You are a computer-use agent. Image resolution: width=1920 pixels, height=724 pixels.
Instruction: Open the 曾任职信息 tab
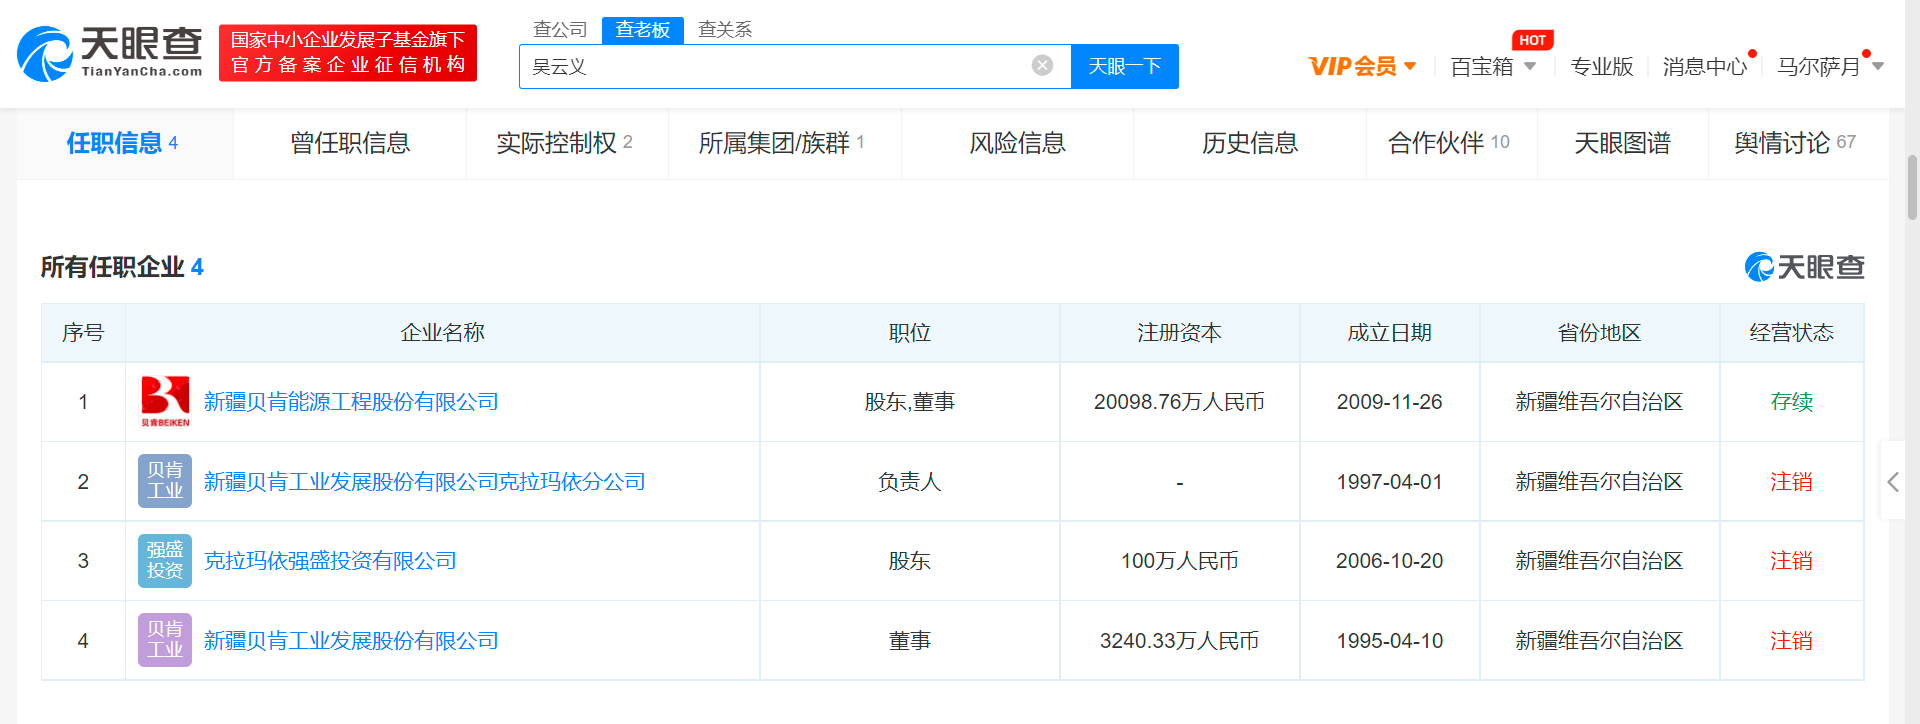coord(350,143)
